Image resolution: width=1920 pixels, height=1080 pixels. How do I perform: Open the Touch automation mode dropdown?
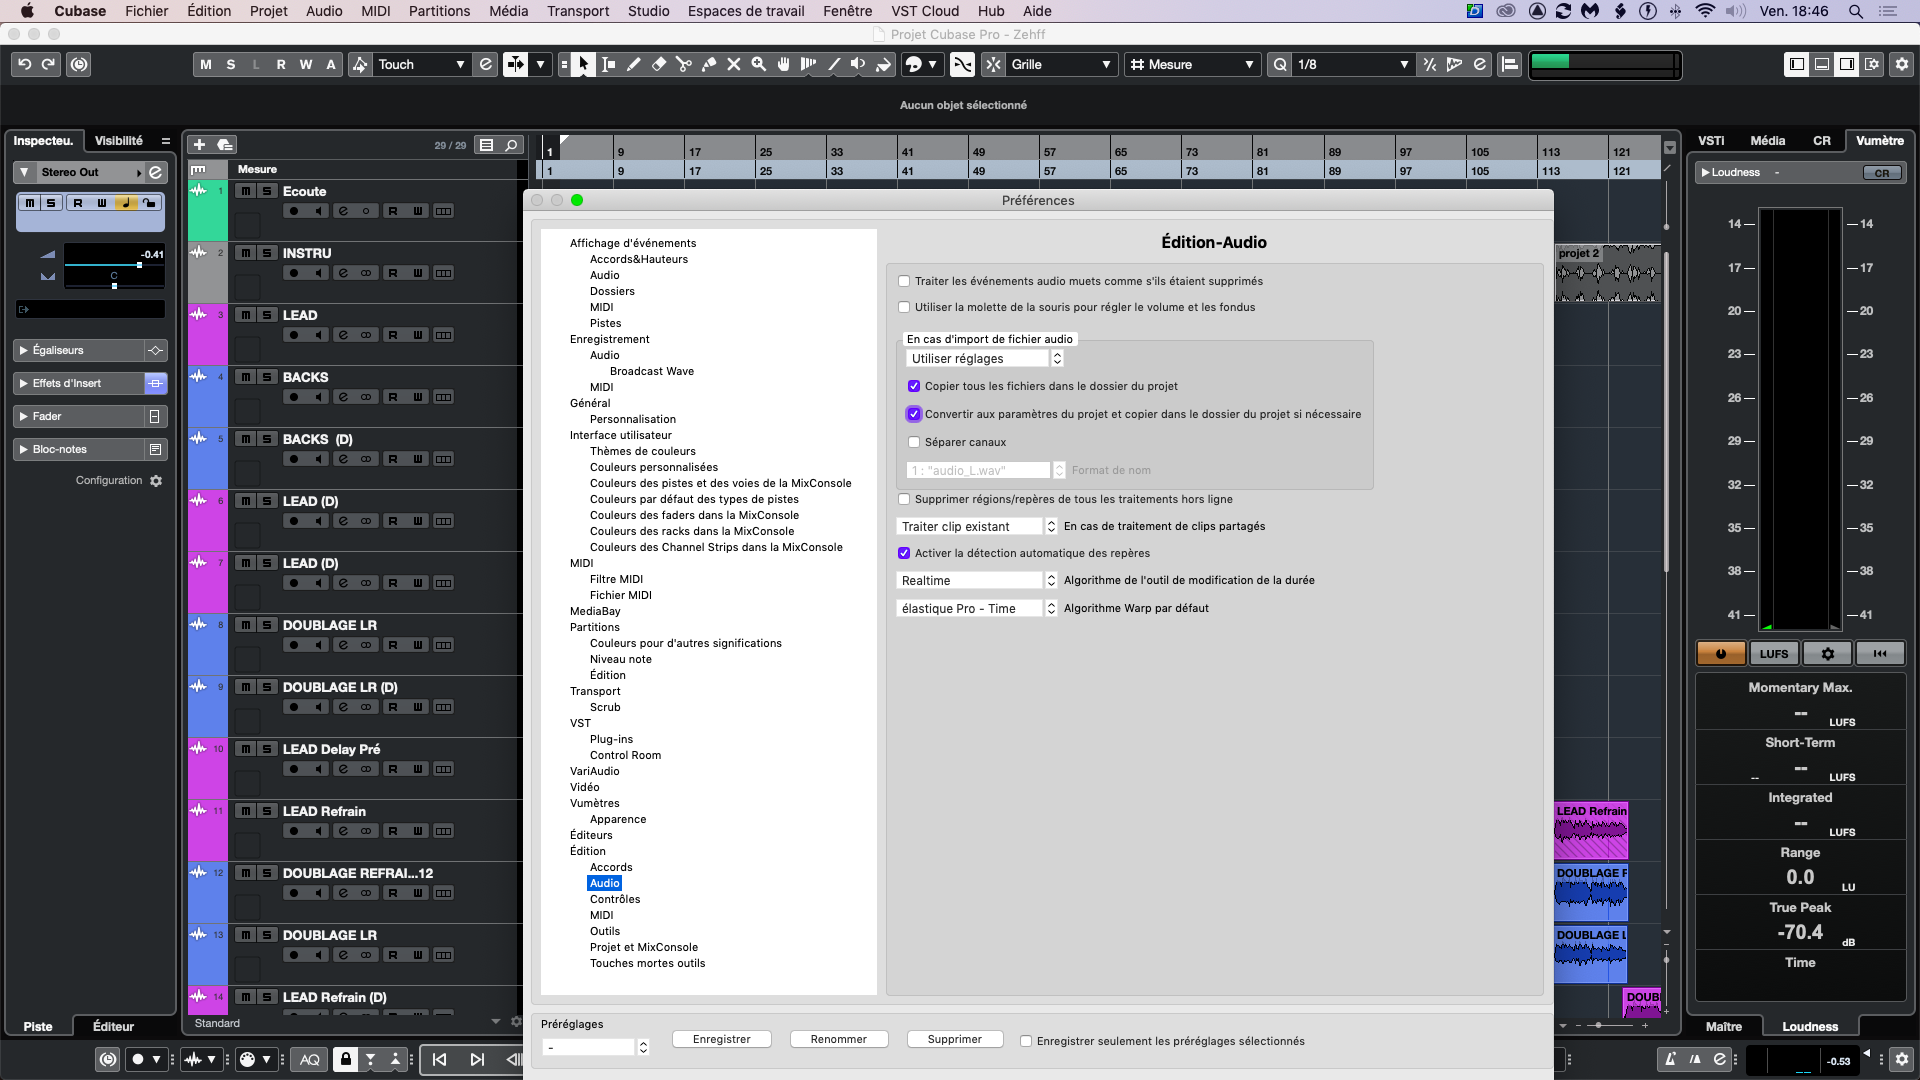(x=422, y=64)
